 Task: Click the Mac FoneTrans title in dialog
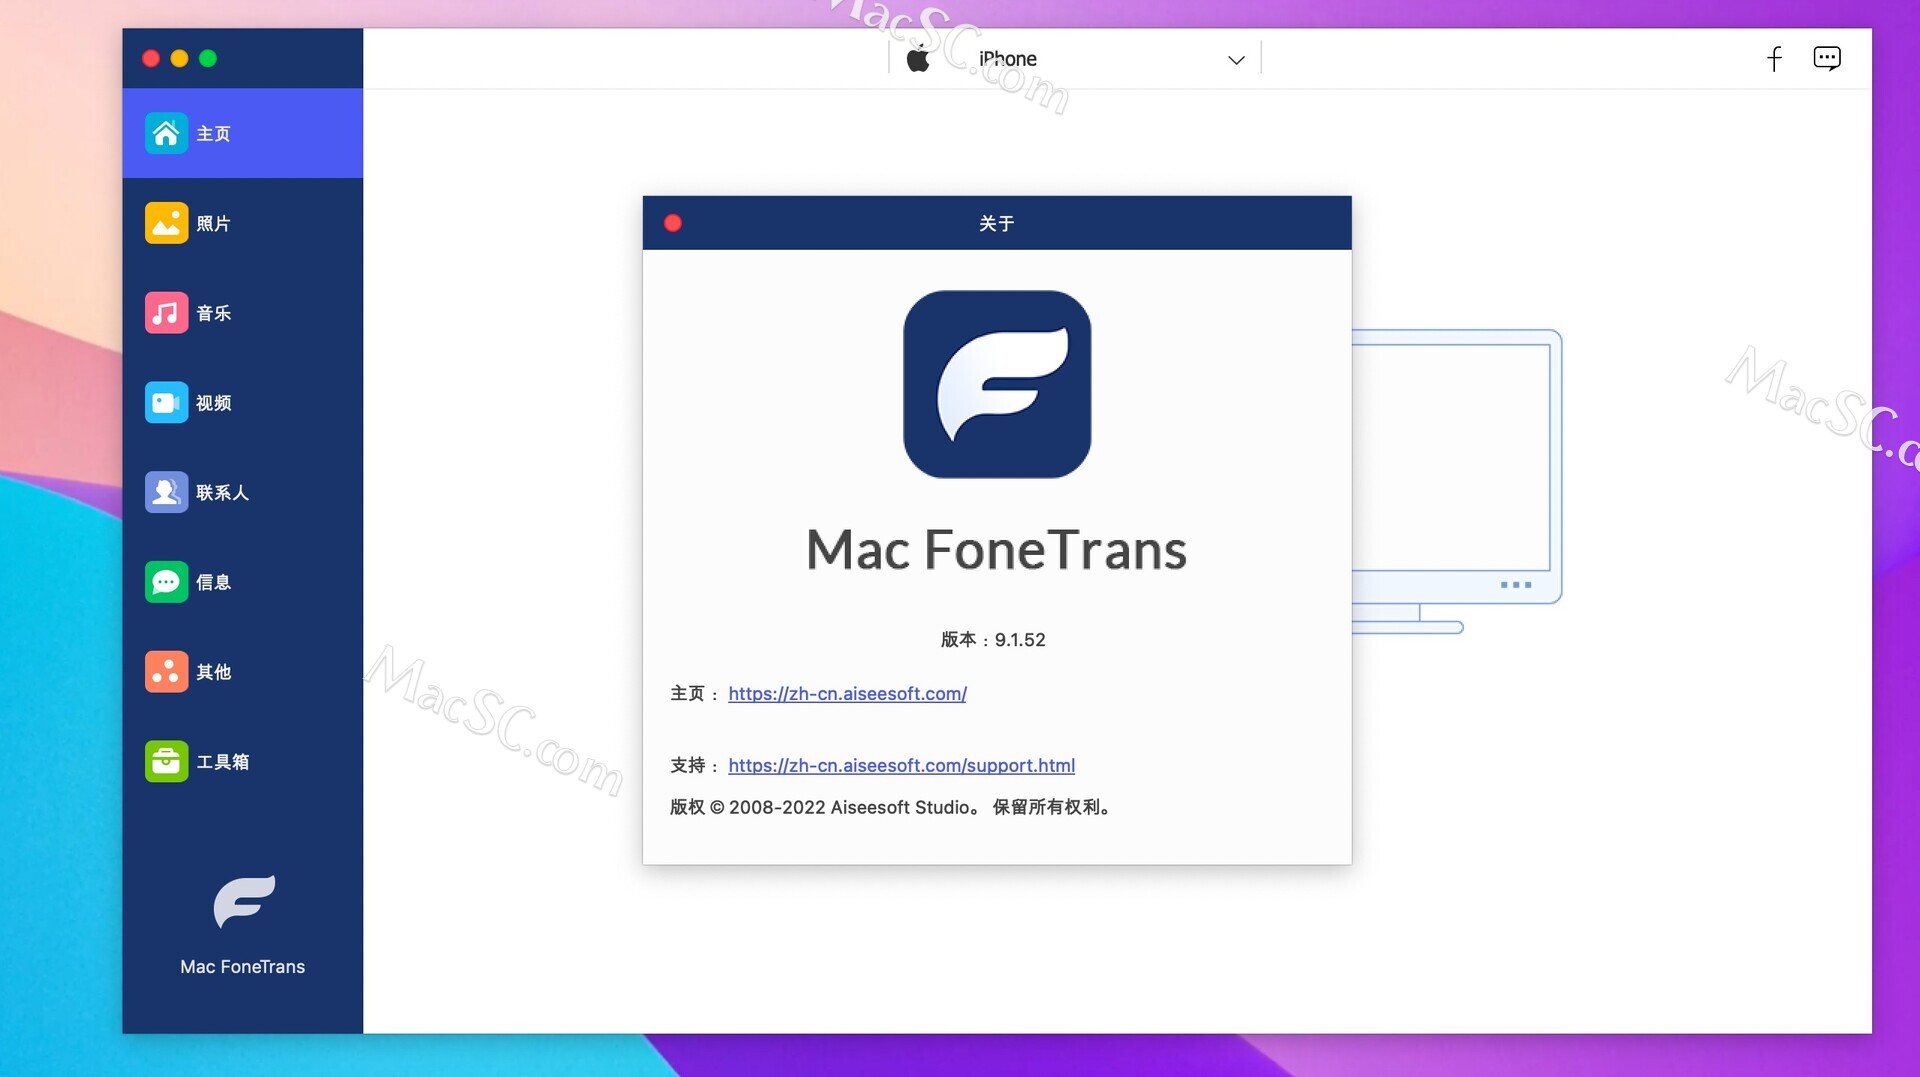(997, 550)
